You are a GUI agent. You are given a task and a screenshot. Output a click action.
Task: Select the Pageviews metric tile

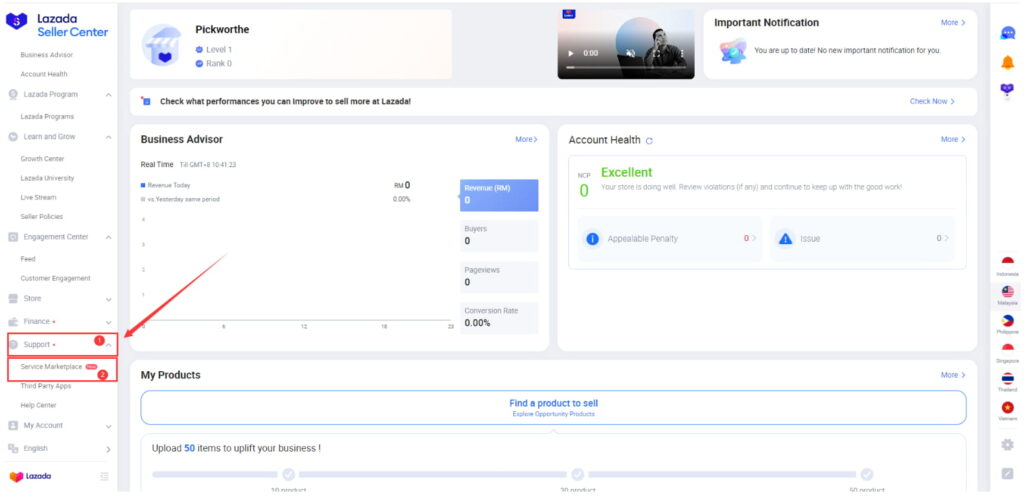point(499,277)
